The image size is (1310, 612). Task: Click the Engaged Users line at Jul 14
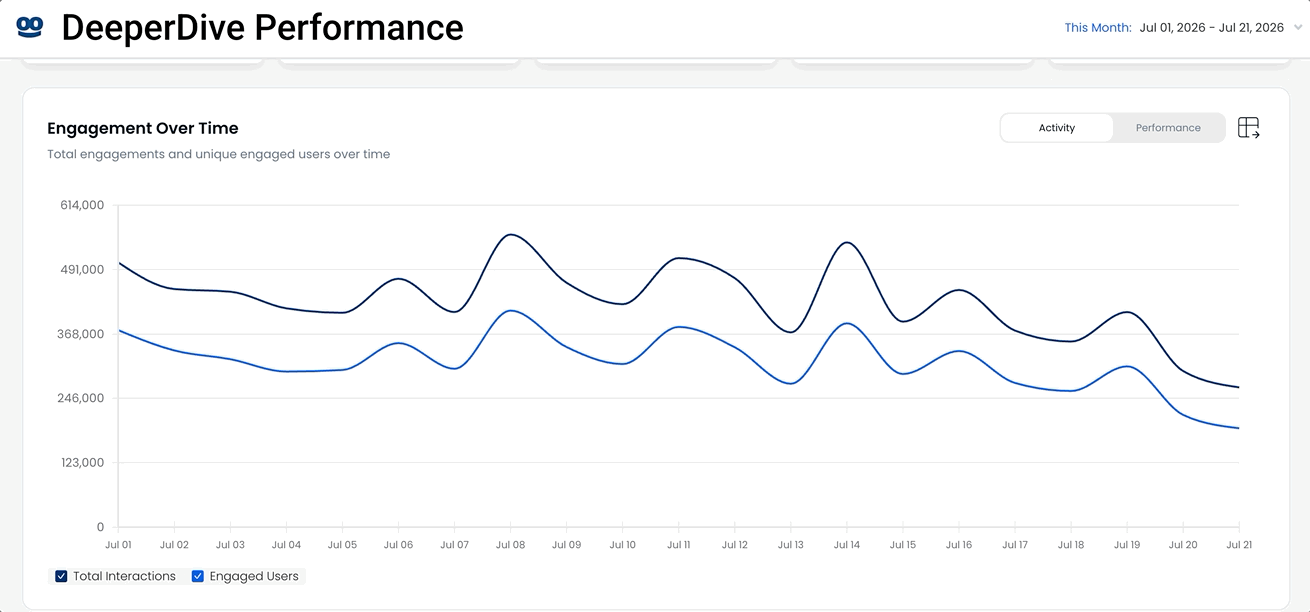[847, 323]
